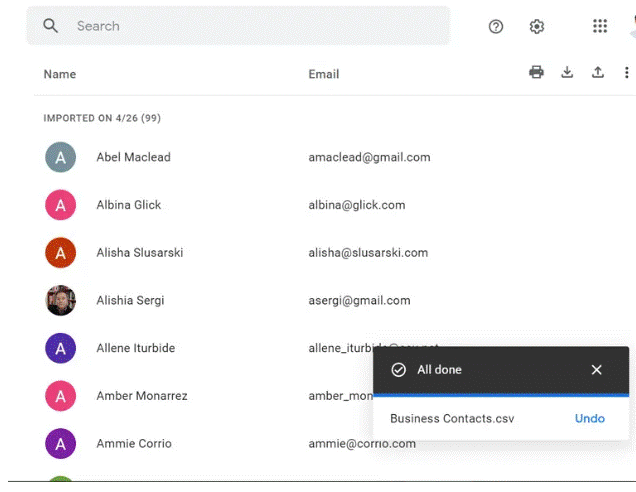Open the three-dot list options menu
The width and height of the screenshot is (636, 492).
pyautogui.click(x=627, y=72)
